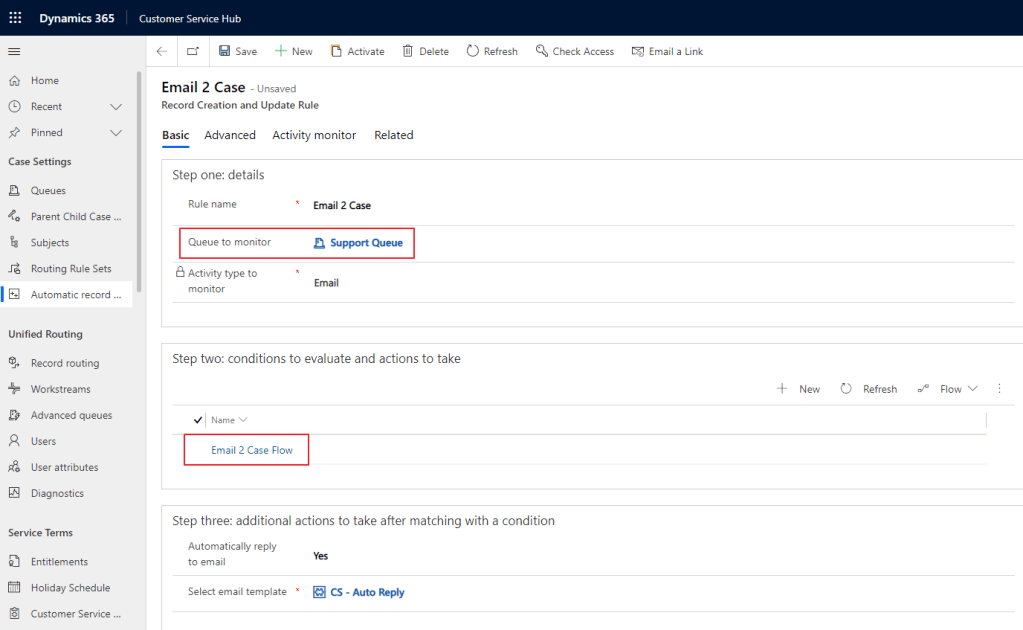Click Email a Link in the toolbar

tap(667, 51)
